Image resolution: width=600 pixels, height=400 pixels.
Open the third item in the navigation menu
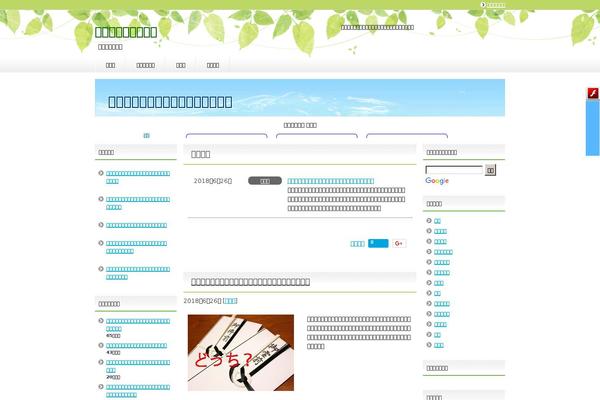(181, 65)
